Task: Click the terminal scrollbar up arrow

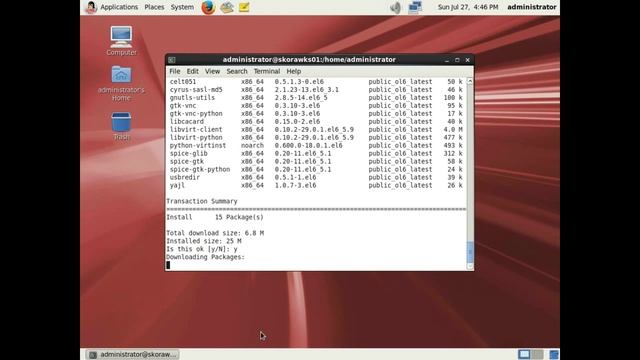Action: (470, 81)
